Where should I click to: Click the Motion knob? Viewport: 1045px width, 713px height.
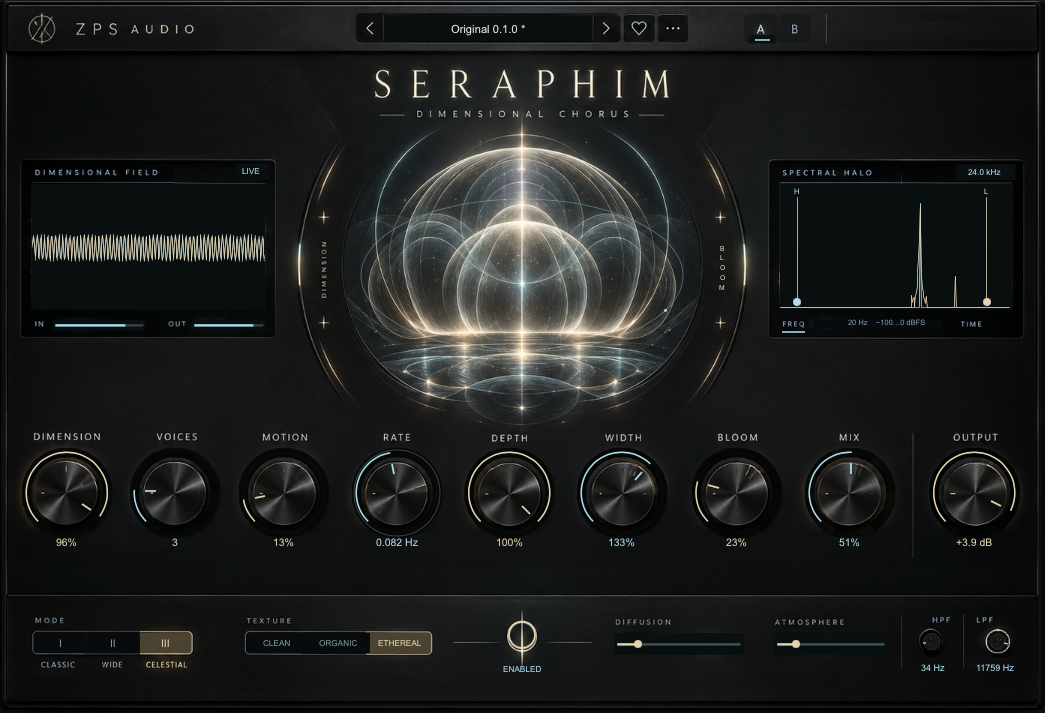pyautogui.click(x=283, y=492)
